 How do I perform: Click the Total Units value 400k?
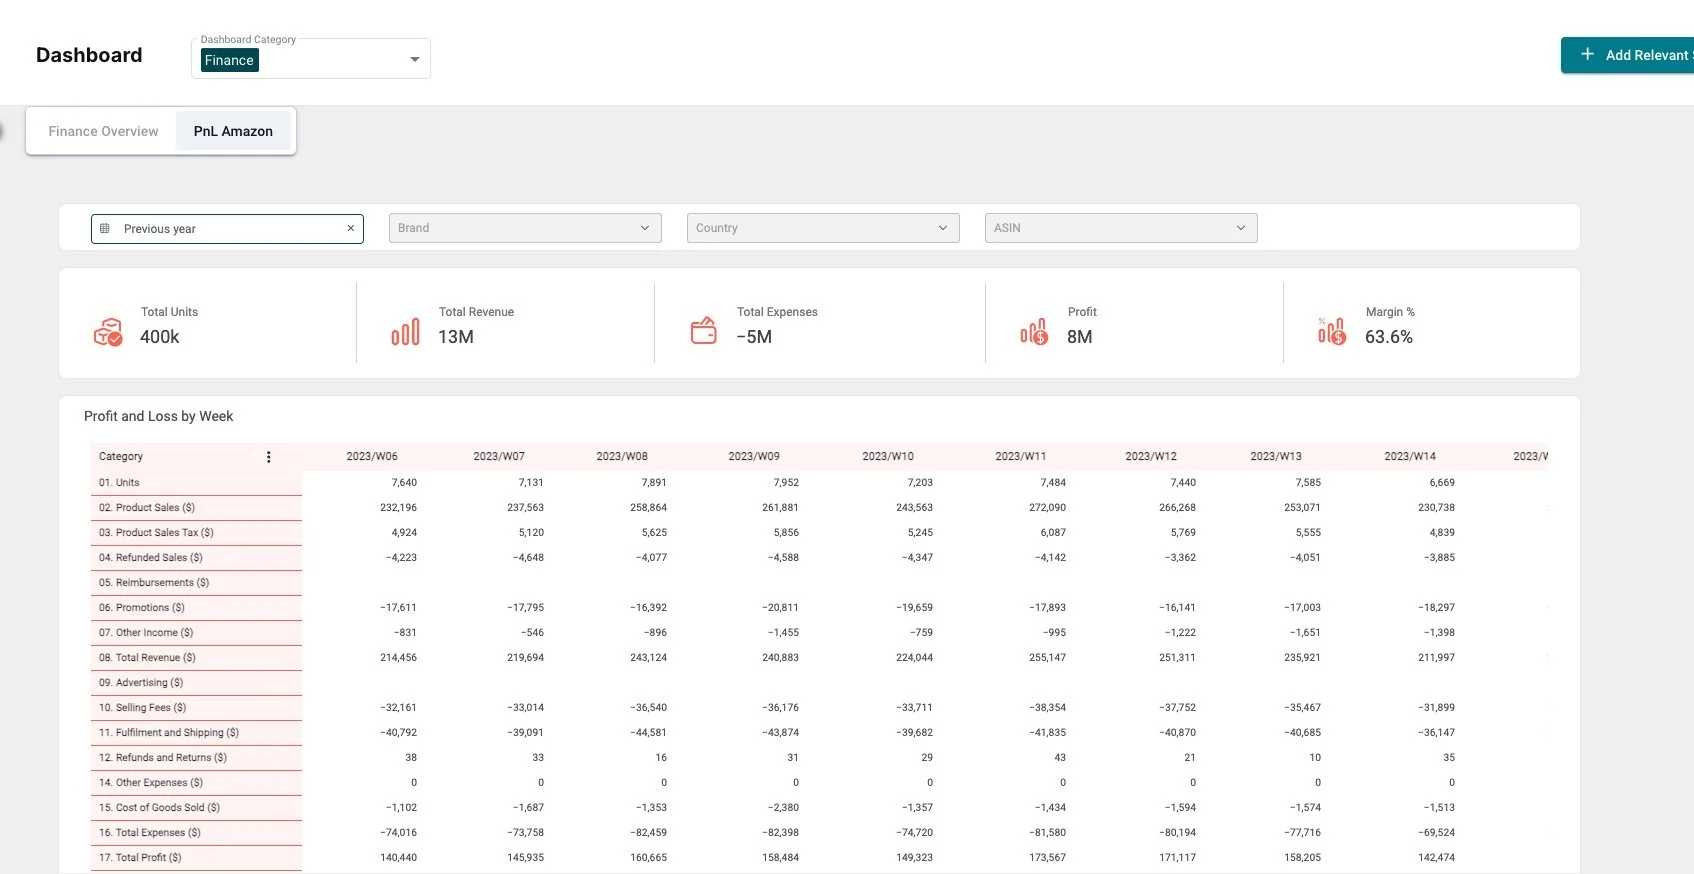(x=160, y=337)
